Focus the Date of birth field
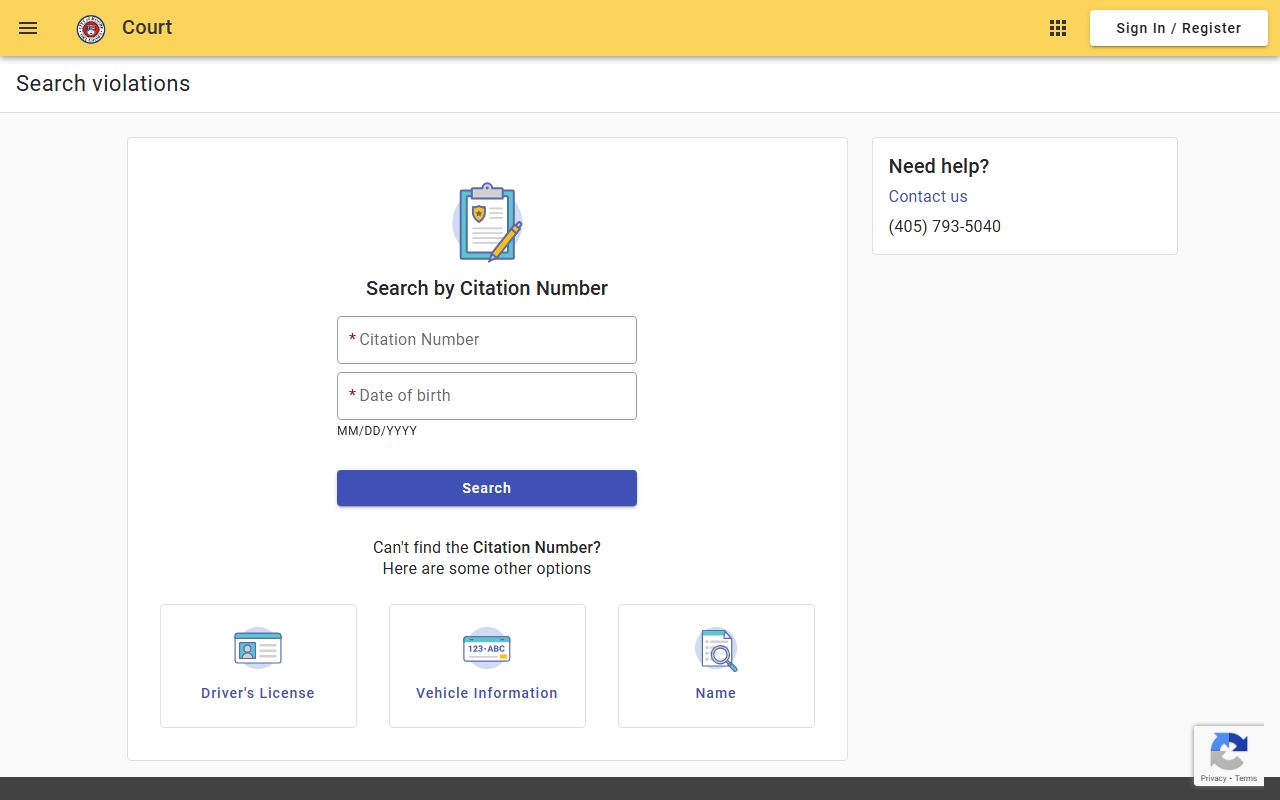The width and height of the screenshot is (1280, 800). [x=487, y=396]
